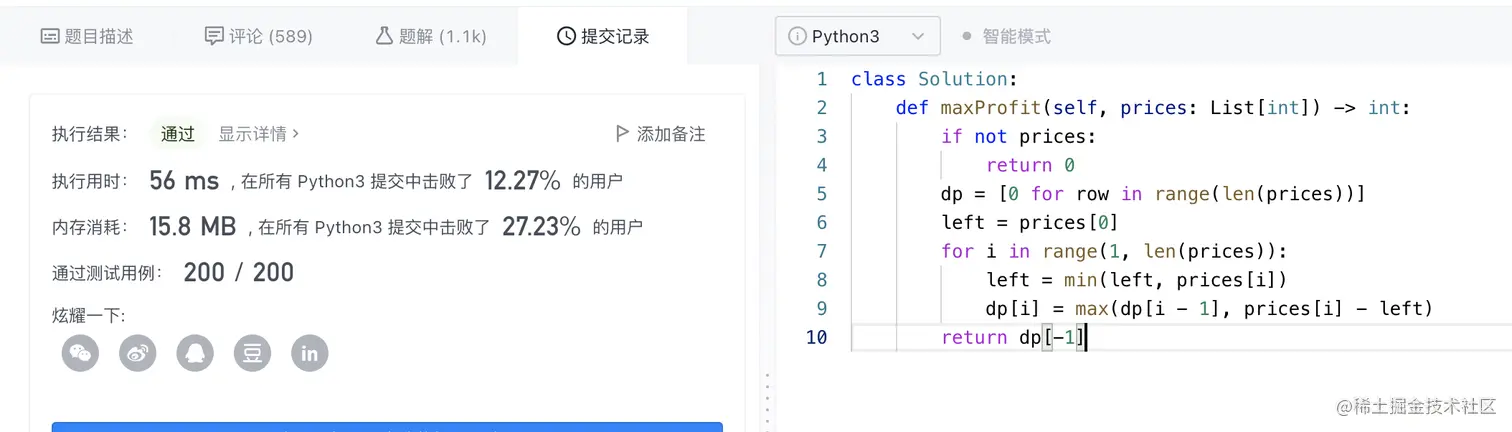This screenshot has width=1512, height=432.
Task: Click the 'class Solution:' code line
Action: (x=934, y=79)
